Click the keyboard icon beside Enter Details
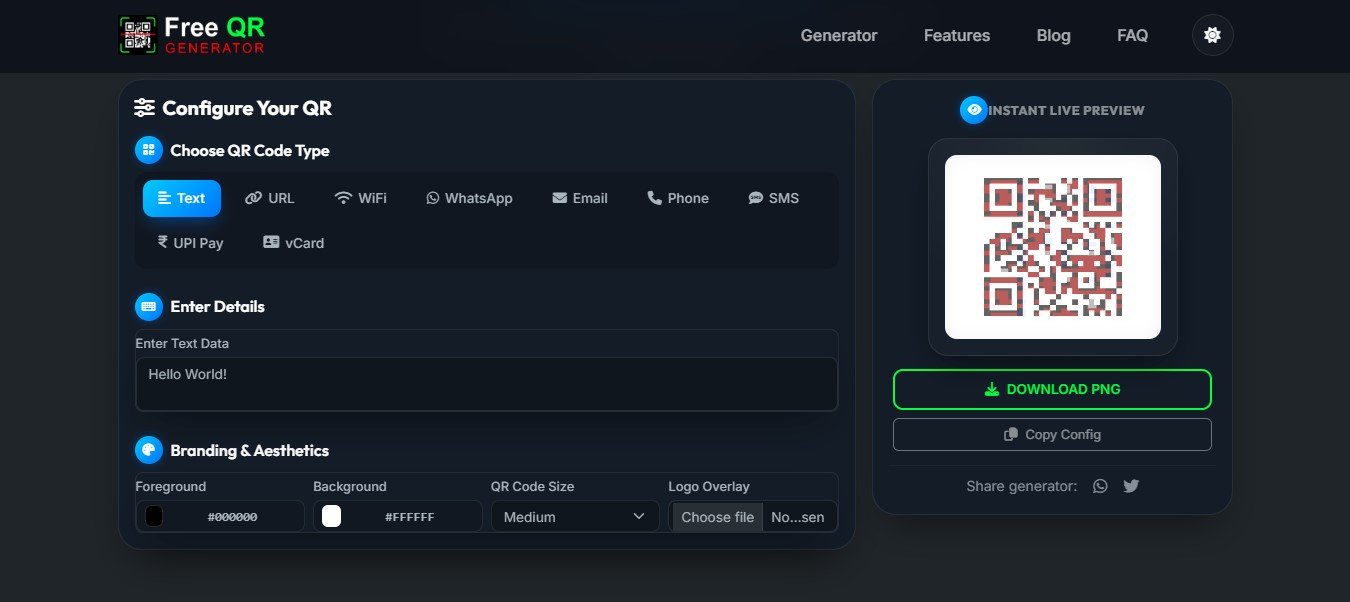 pos(149,306)
